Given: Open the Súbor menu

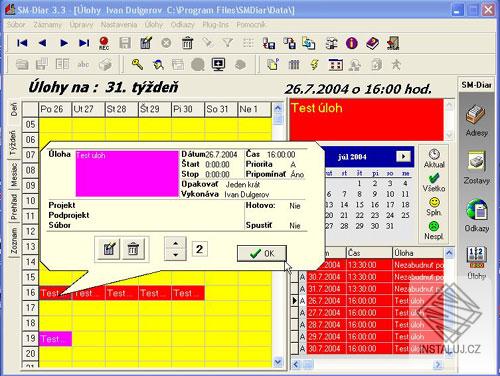Looking at the screenshot, I should click(x=16, y=25).
